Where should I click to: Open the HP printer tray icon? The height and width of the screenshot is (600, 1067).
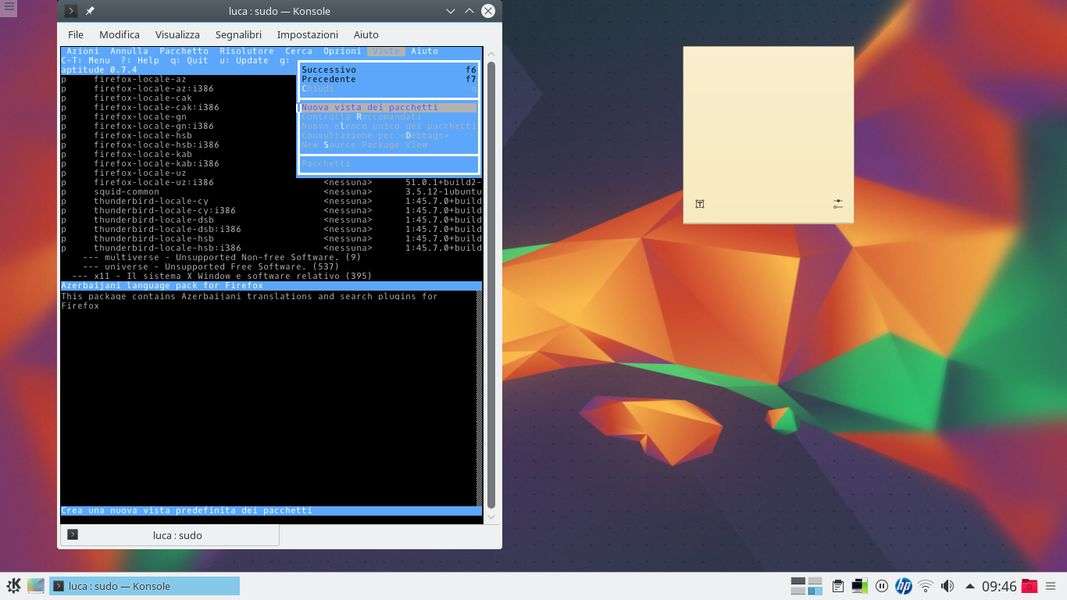click(x=904, y=586)
